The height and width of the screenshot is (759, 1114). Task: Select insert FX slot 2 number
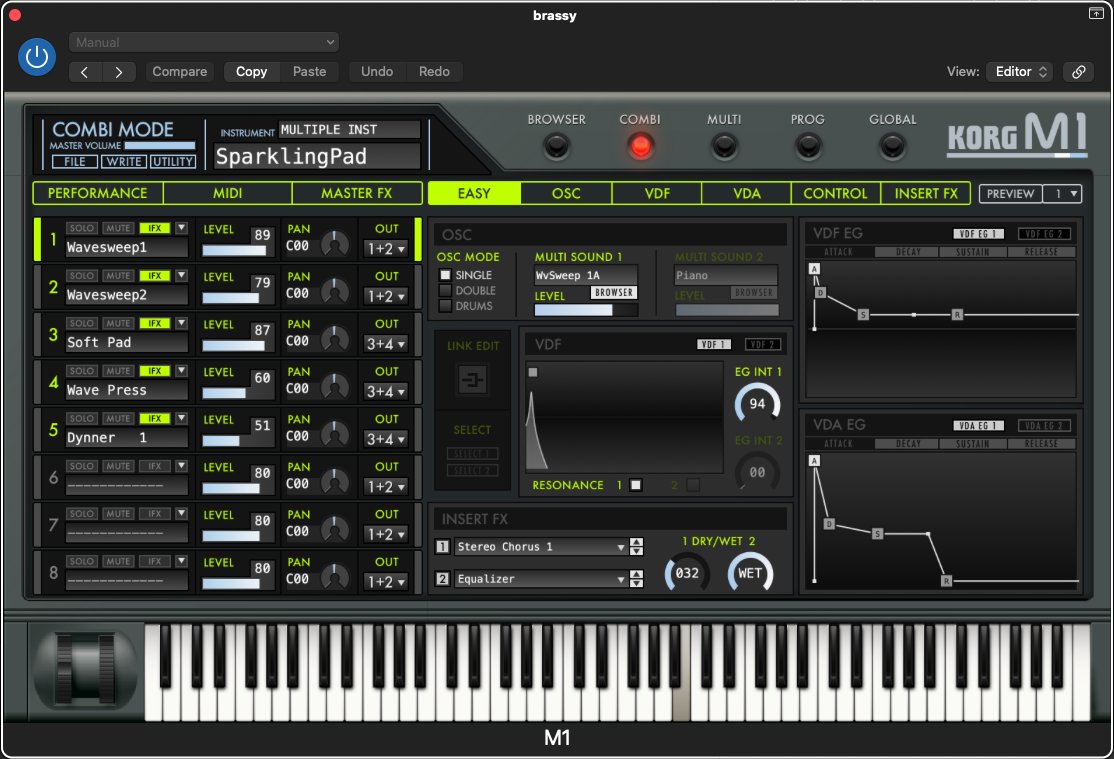click(x=442, y=579)
